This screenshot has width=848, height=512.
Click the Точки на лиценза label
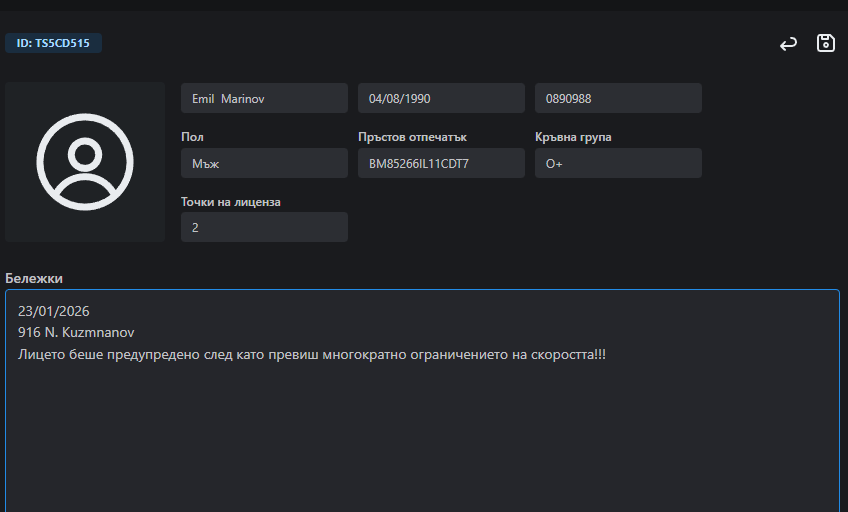tap(231, 202)
